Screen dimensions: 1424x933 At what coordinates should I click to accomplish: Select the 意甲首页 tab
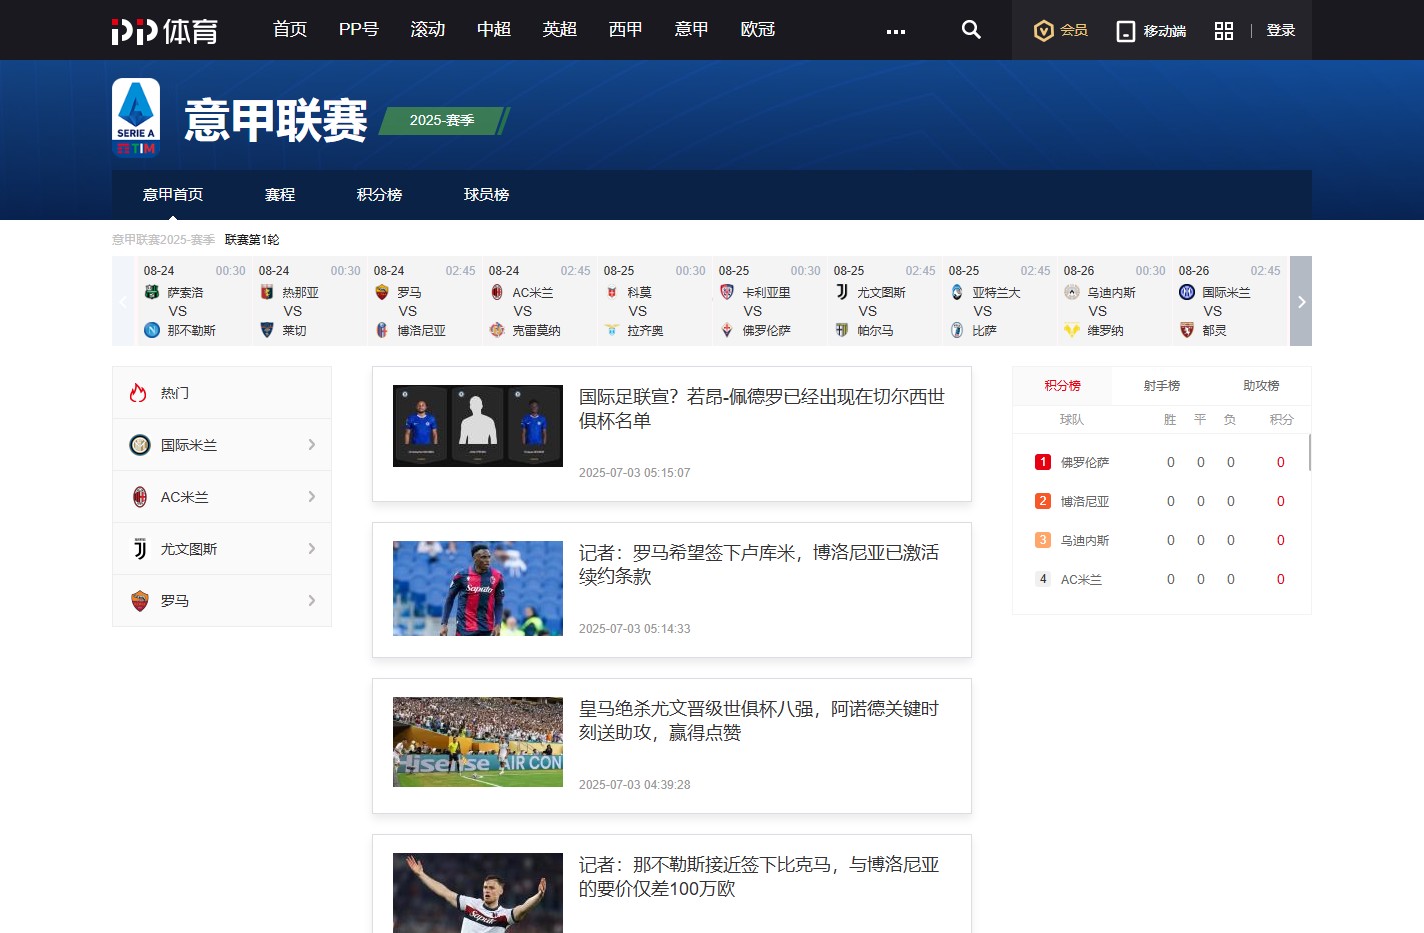coord(173,195)
